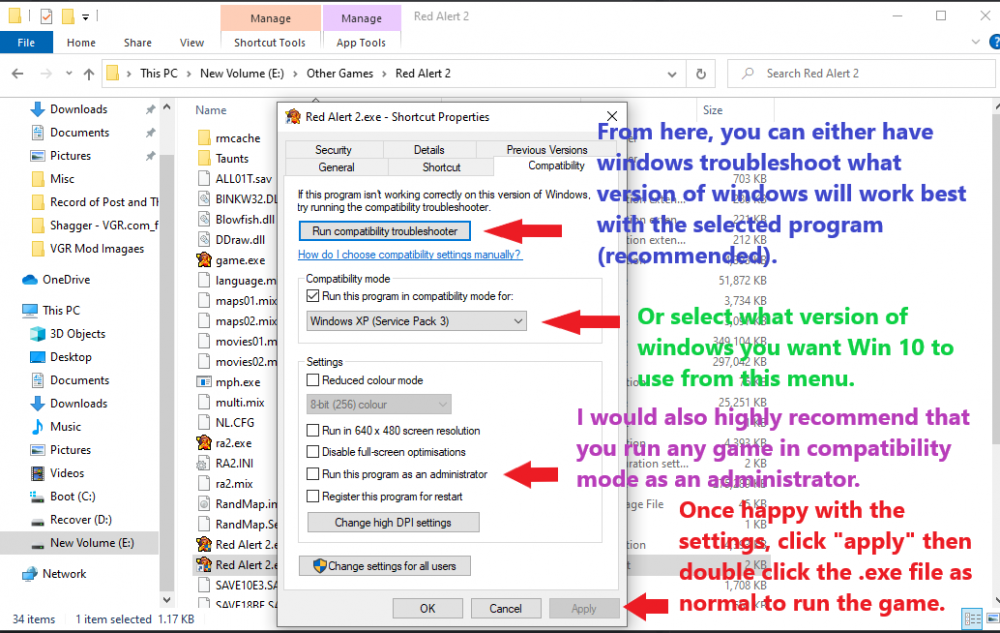The width and height of the screenshot is (1000, 633).
Task: Click the Desktop icon in sidebar
Action: click(38, 357)
